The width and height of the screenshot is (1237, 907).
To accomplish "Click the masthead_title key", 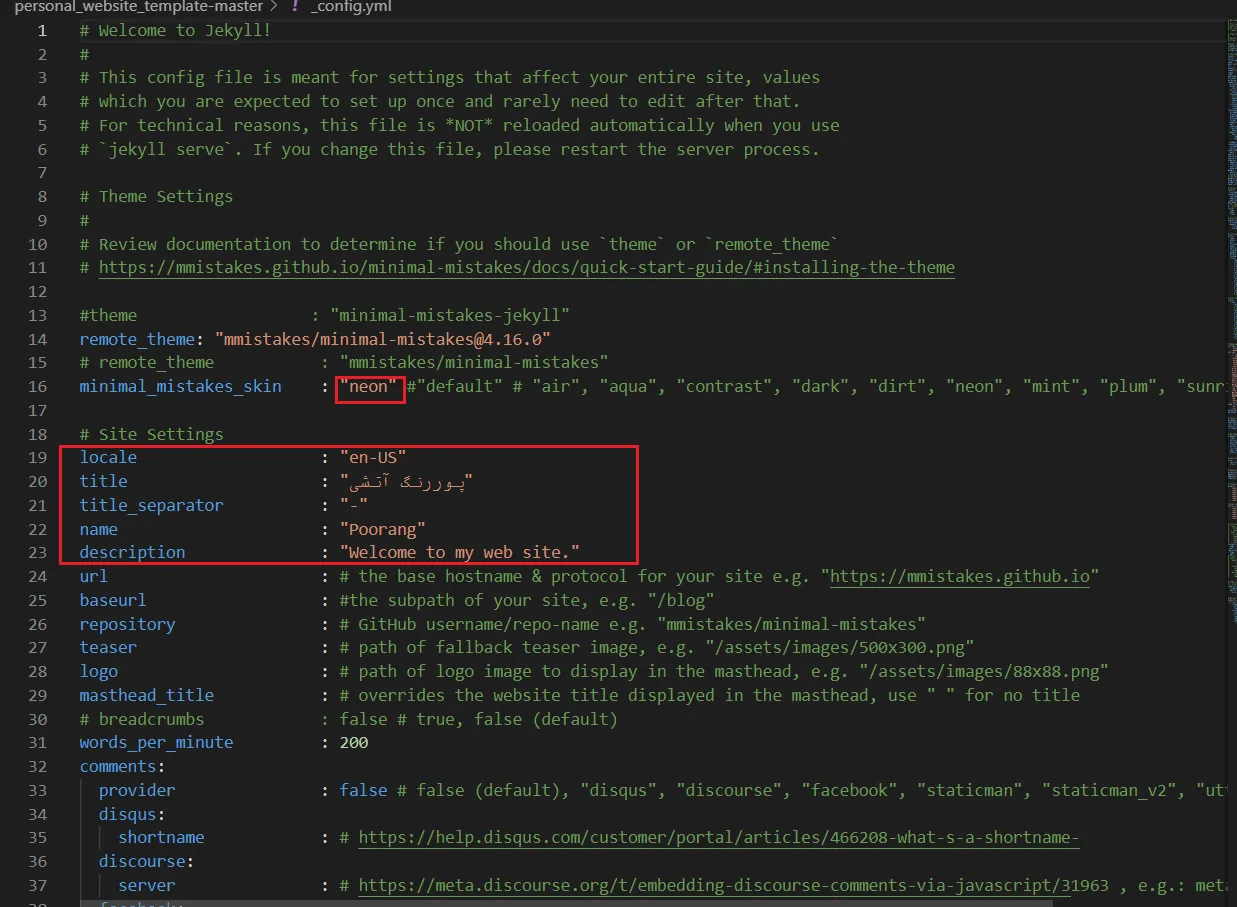I will 147,696.
